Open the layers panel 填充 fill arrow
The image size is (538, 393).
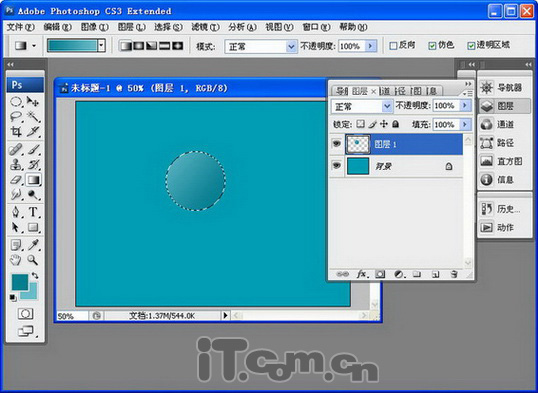pos(465,124)
